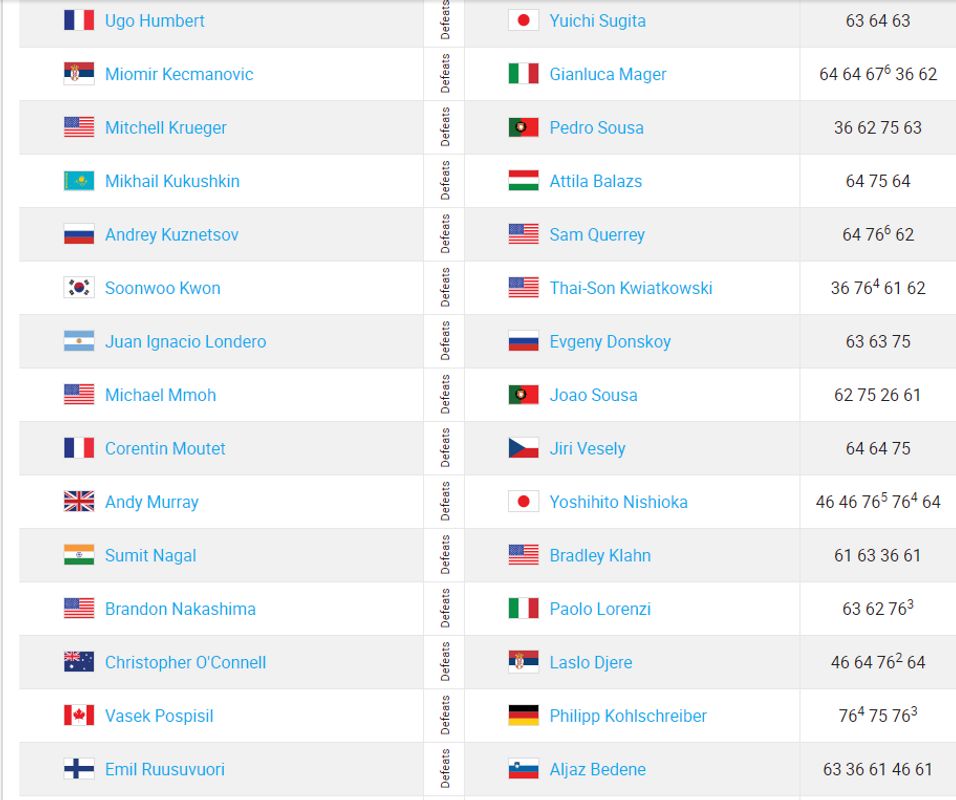Click the Indian flag beside Sumit Nagal
Image resolution: width=956 pixels, height=800 pixels.
tap(79, 555)
